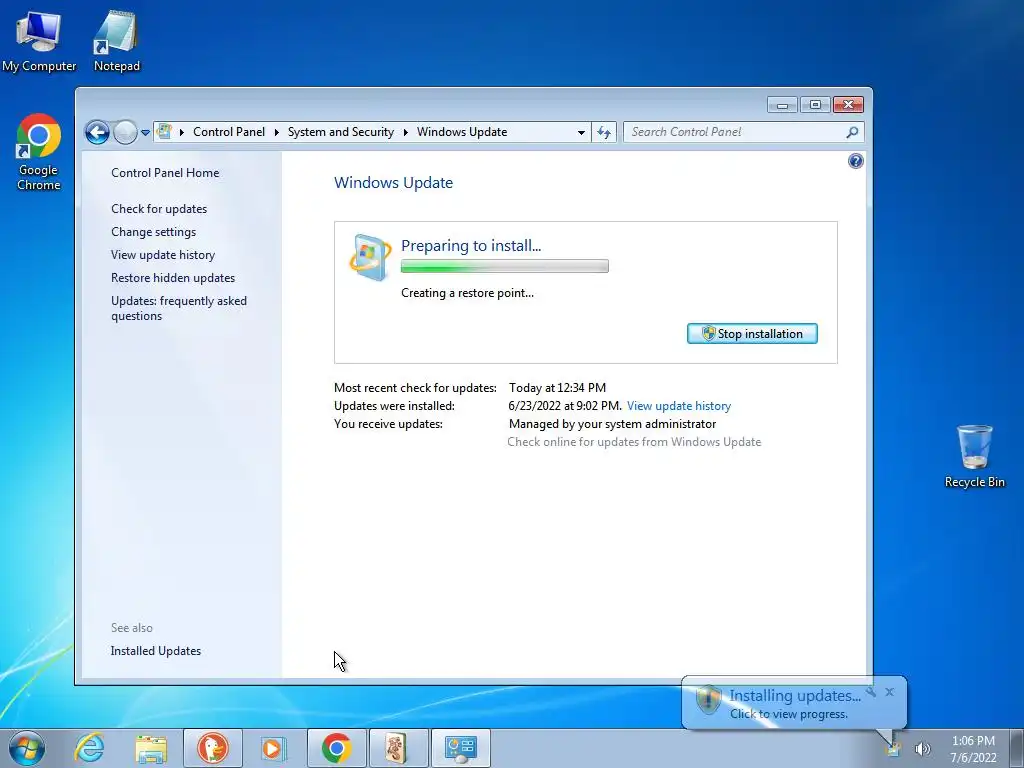1024x768 pixels.
Task: Launch Google Chrome from the desktop
Action: click(x=39, y=152)
